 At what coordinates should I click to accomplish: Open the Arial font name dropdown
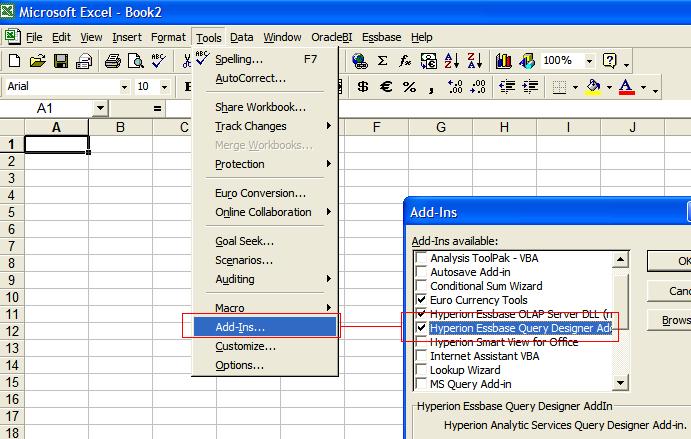coord(124,87)
